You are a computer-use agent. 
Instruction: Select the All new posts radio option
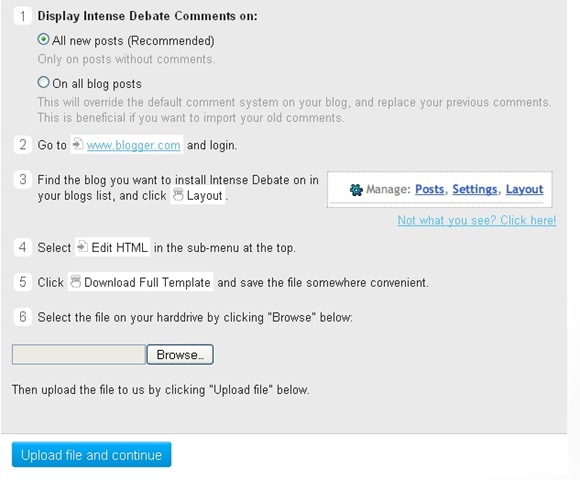(43, 39)
